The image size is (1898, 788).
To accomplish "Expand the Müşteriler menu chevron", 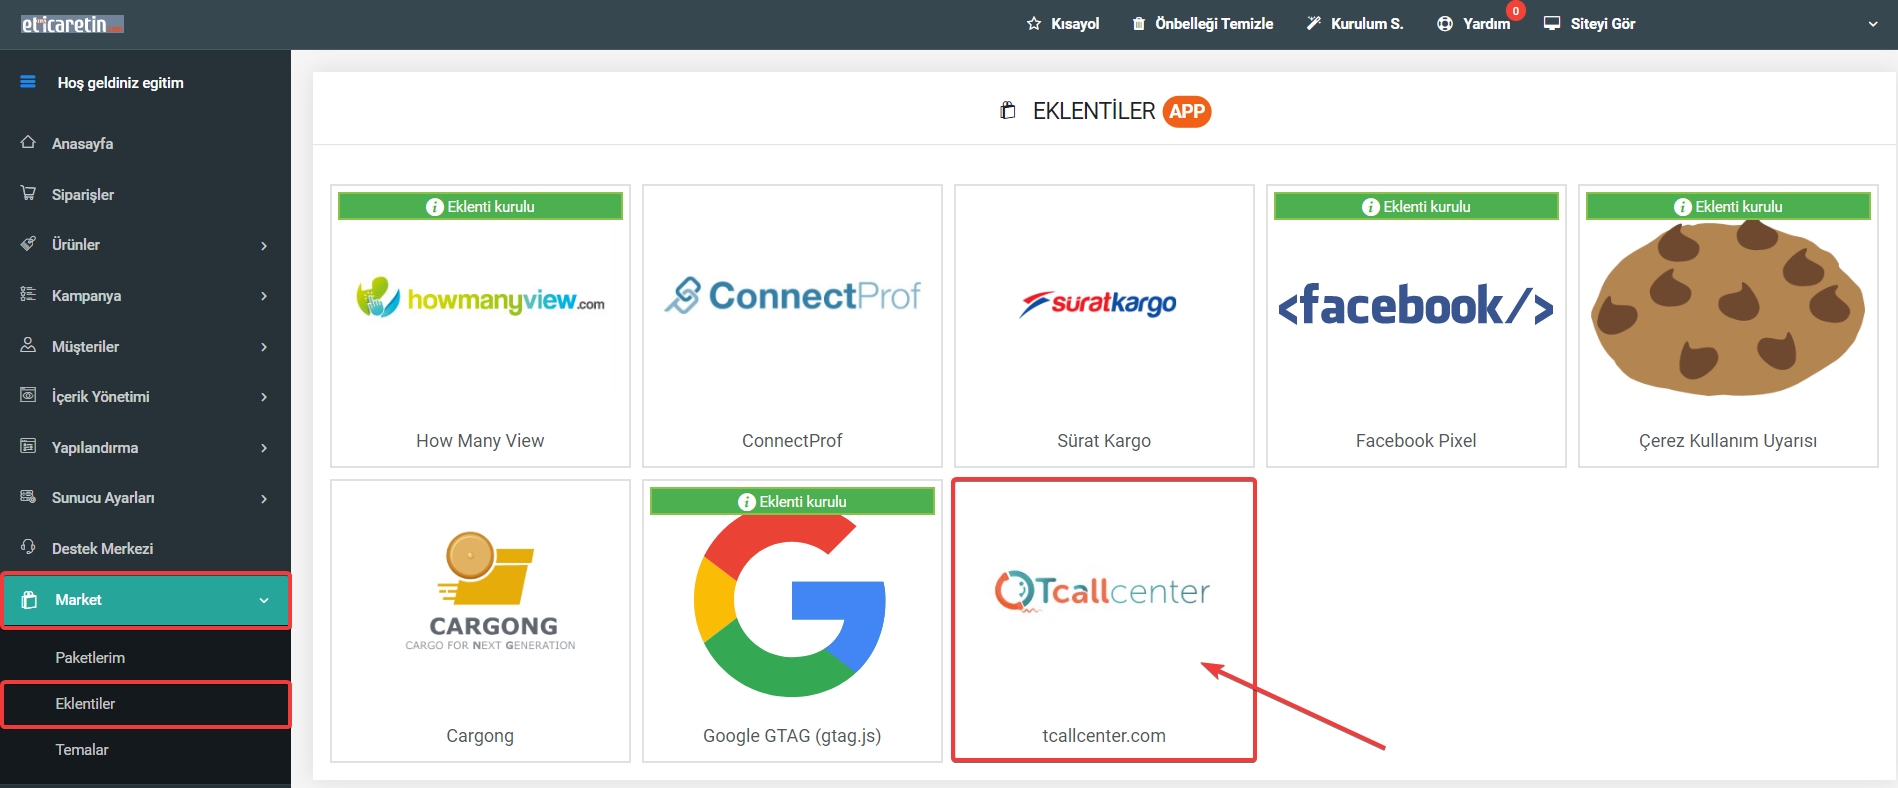I will [x=264, y=347].
